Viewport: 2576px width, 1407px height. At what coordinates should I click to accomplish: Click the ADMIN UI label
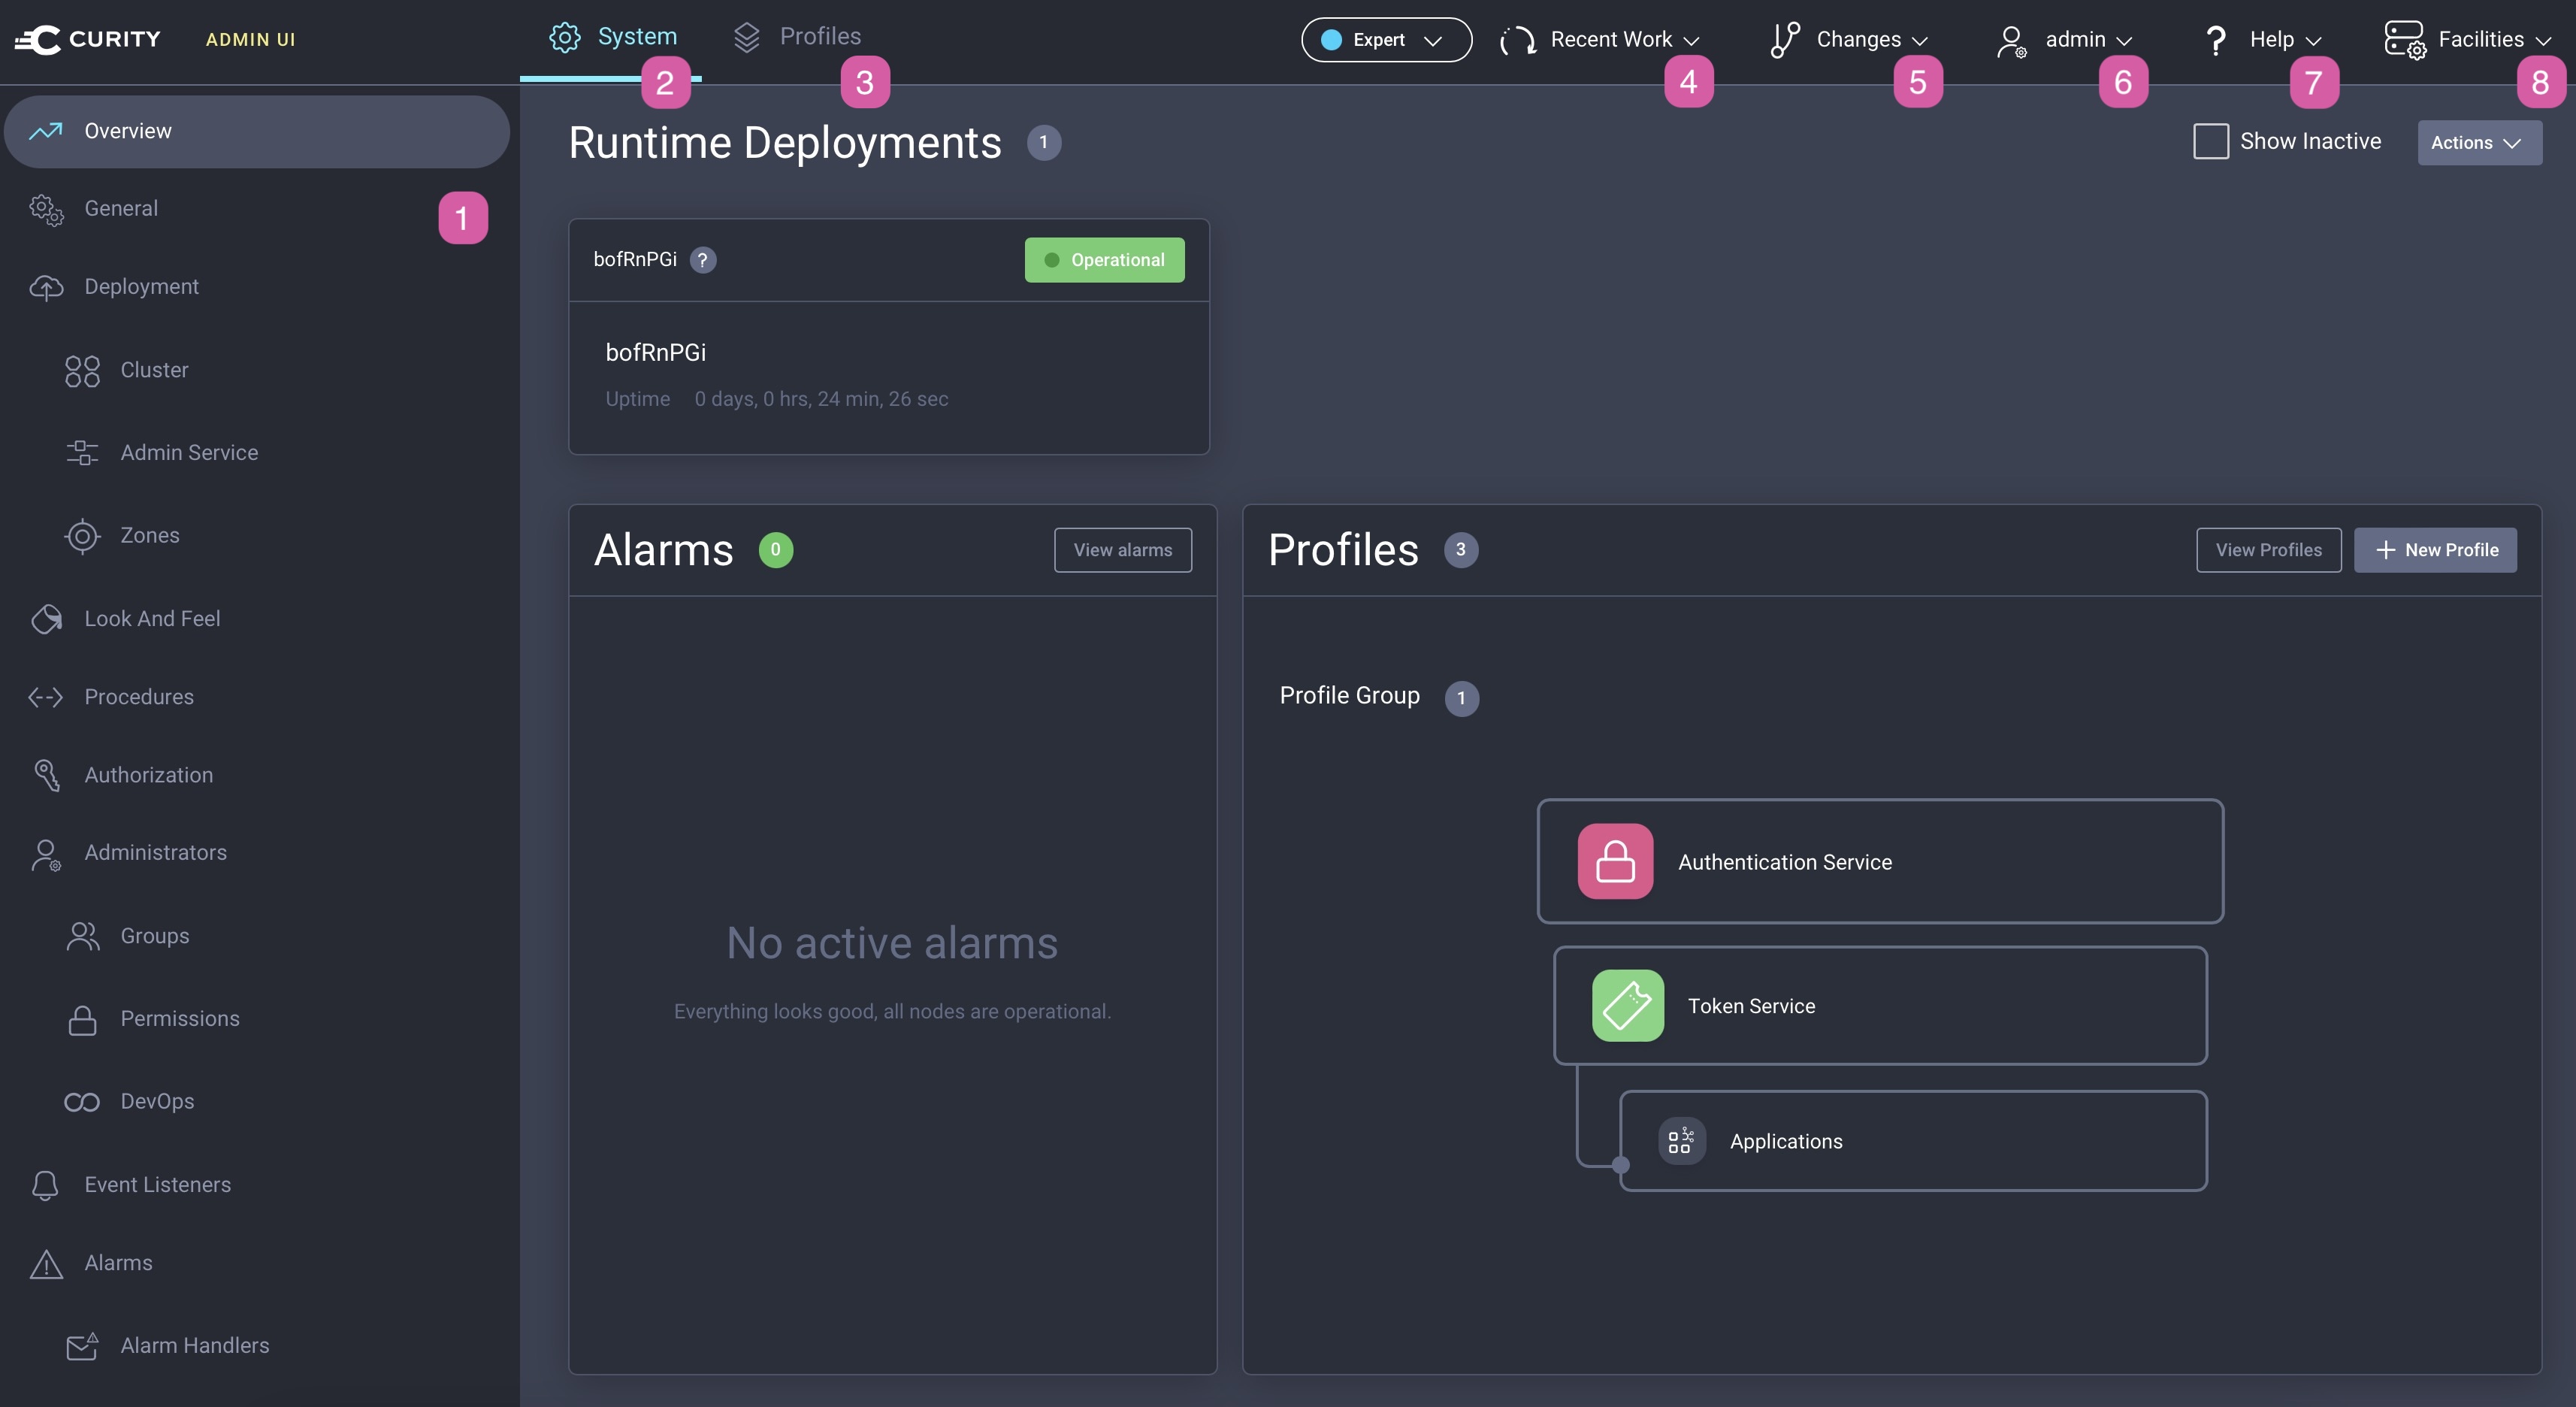point(250,40)
